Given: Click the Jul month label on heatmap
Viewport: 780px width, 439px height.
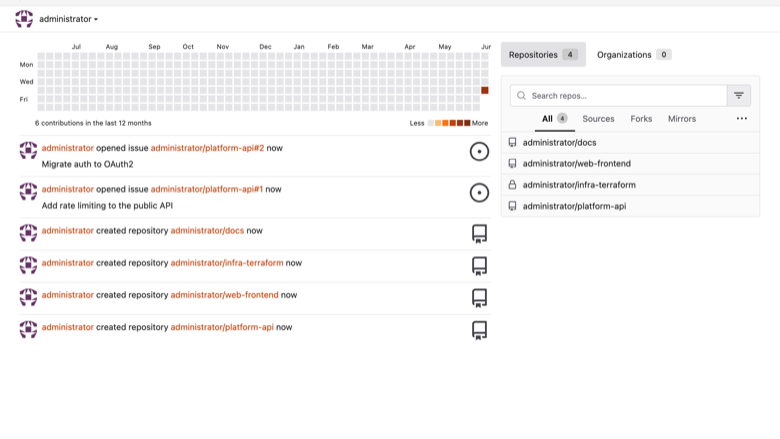Looking at the screenshot, I should (x=76, y=47).
